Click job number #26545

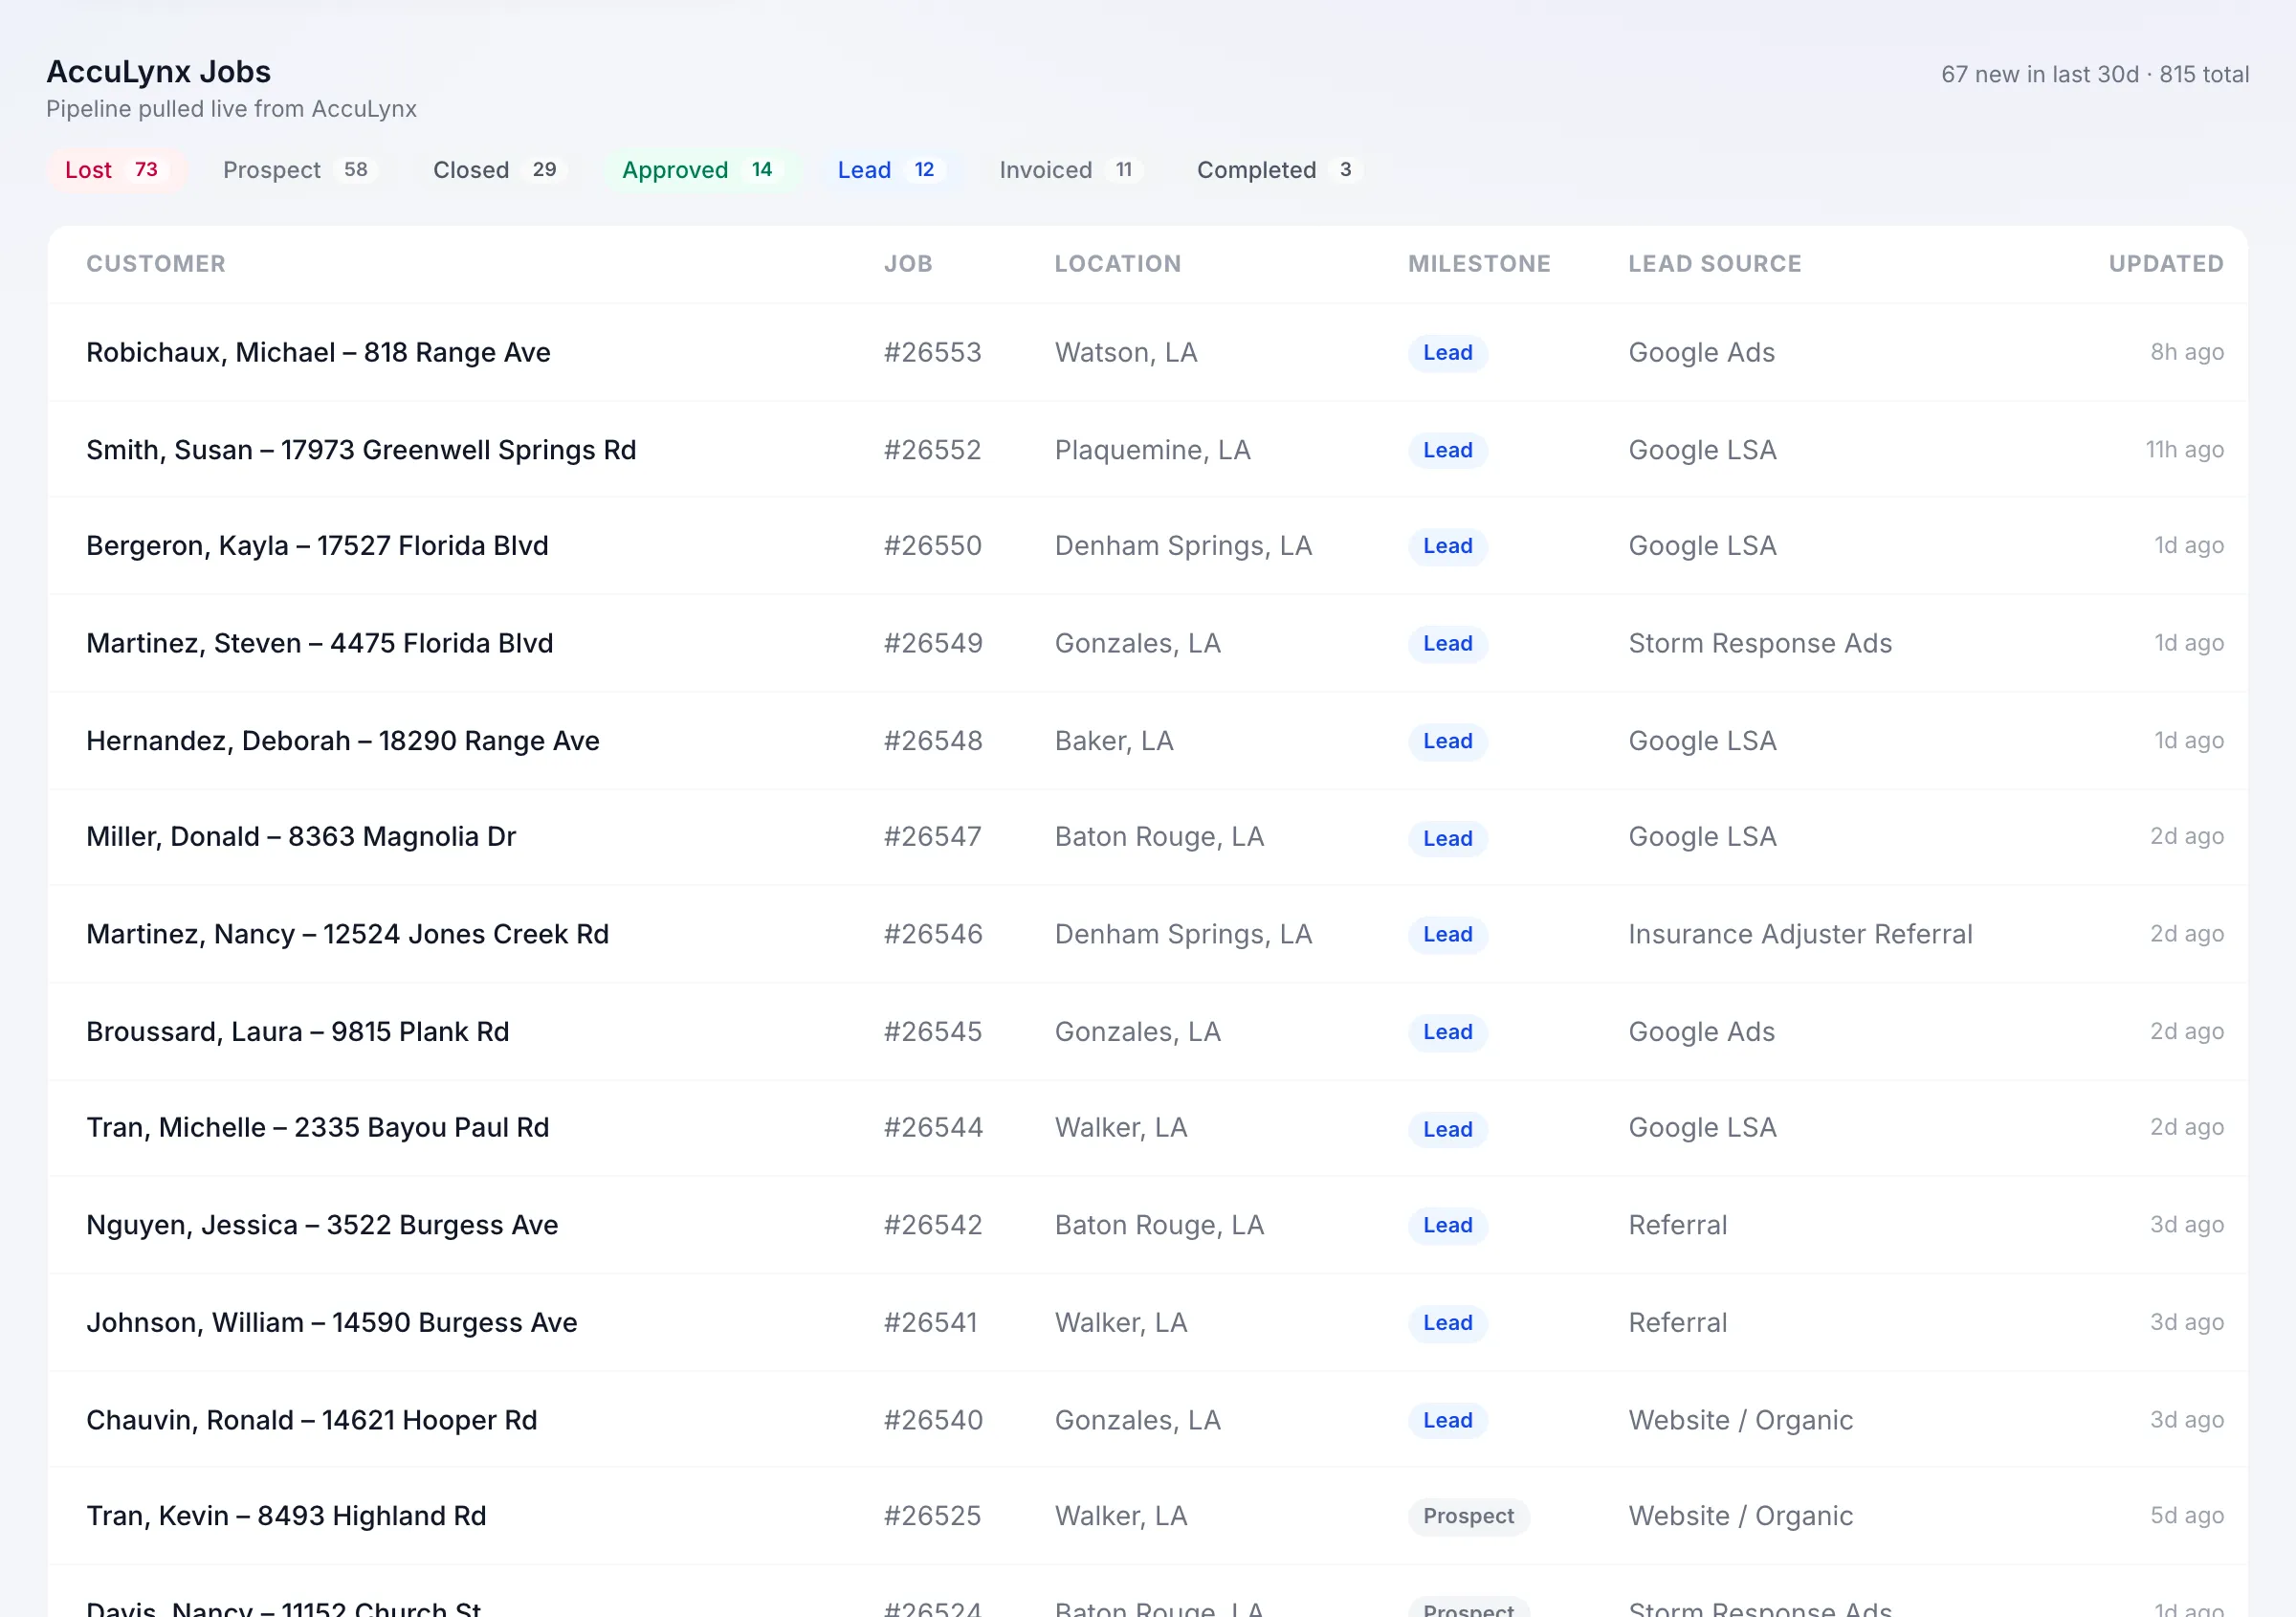(933, 1032)
